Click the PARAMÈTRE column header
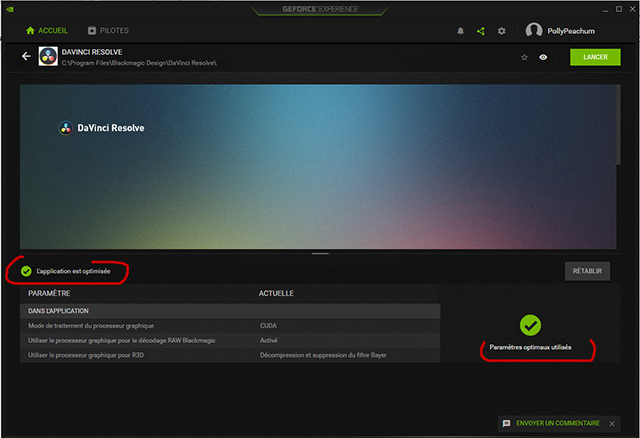The width and height of the screenshot is (640, 438). [49, 293]
